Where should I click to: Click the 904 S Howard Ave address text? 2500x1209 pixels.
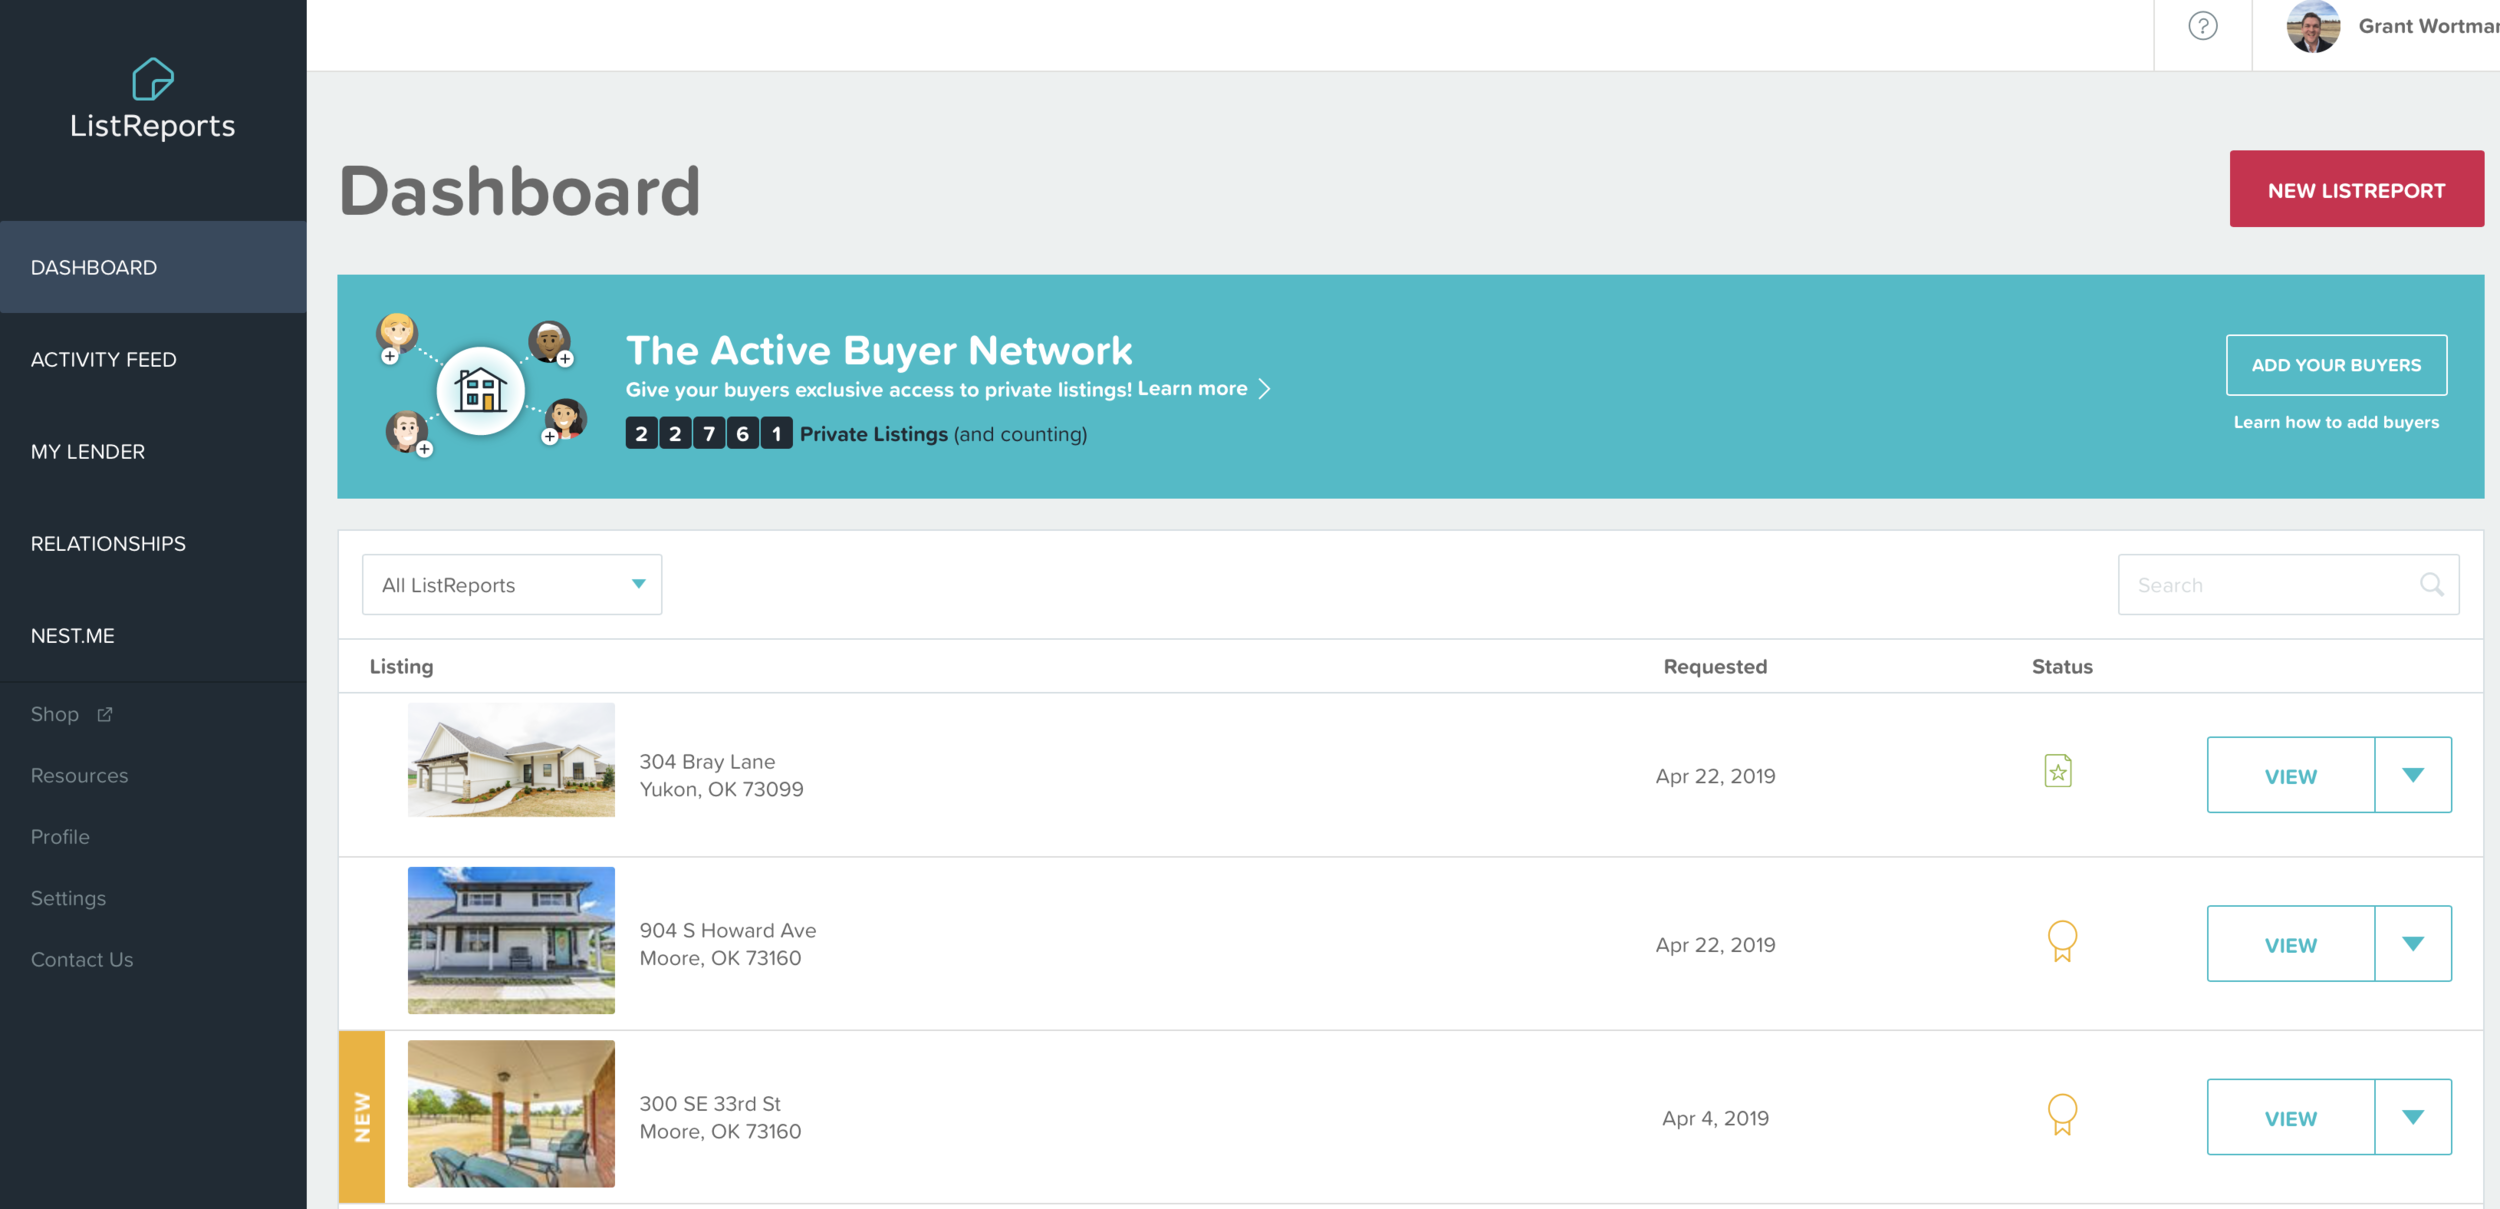click(x=728, y=944)
